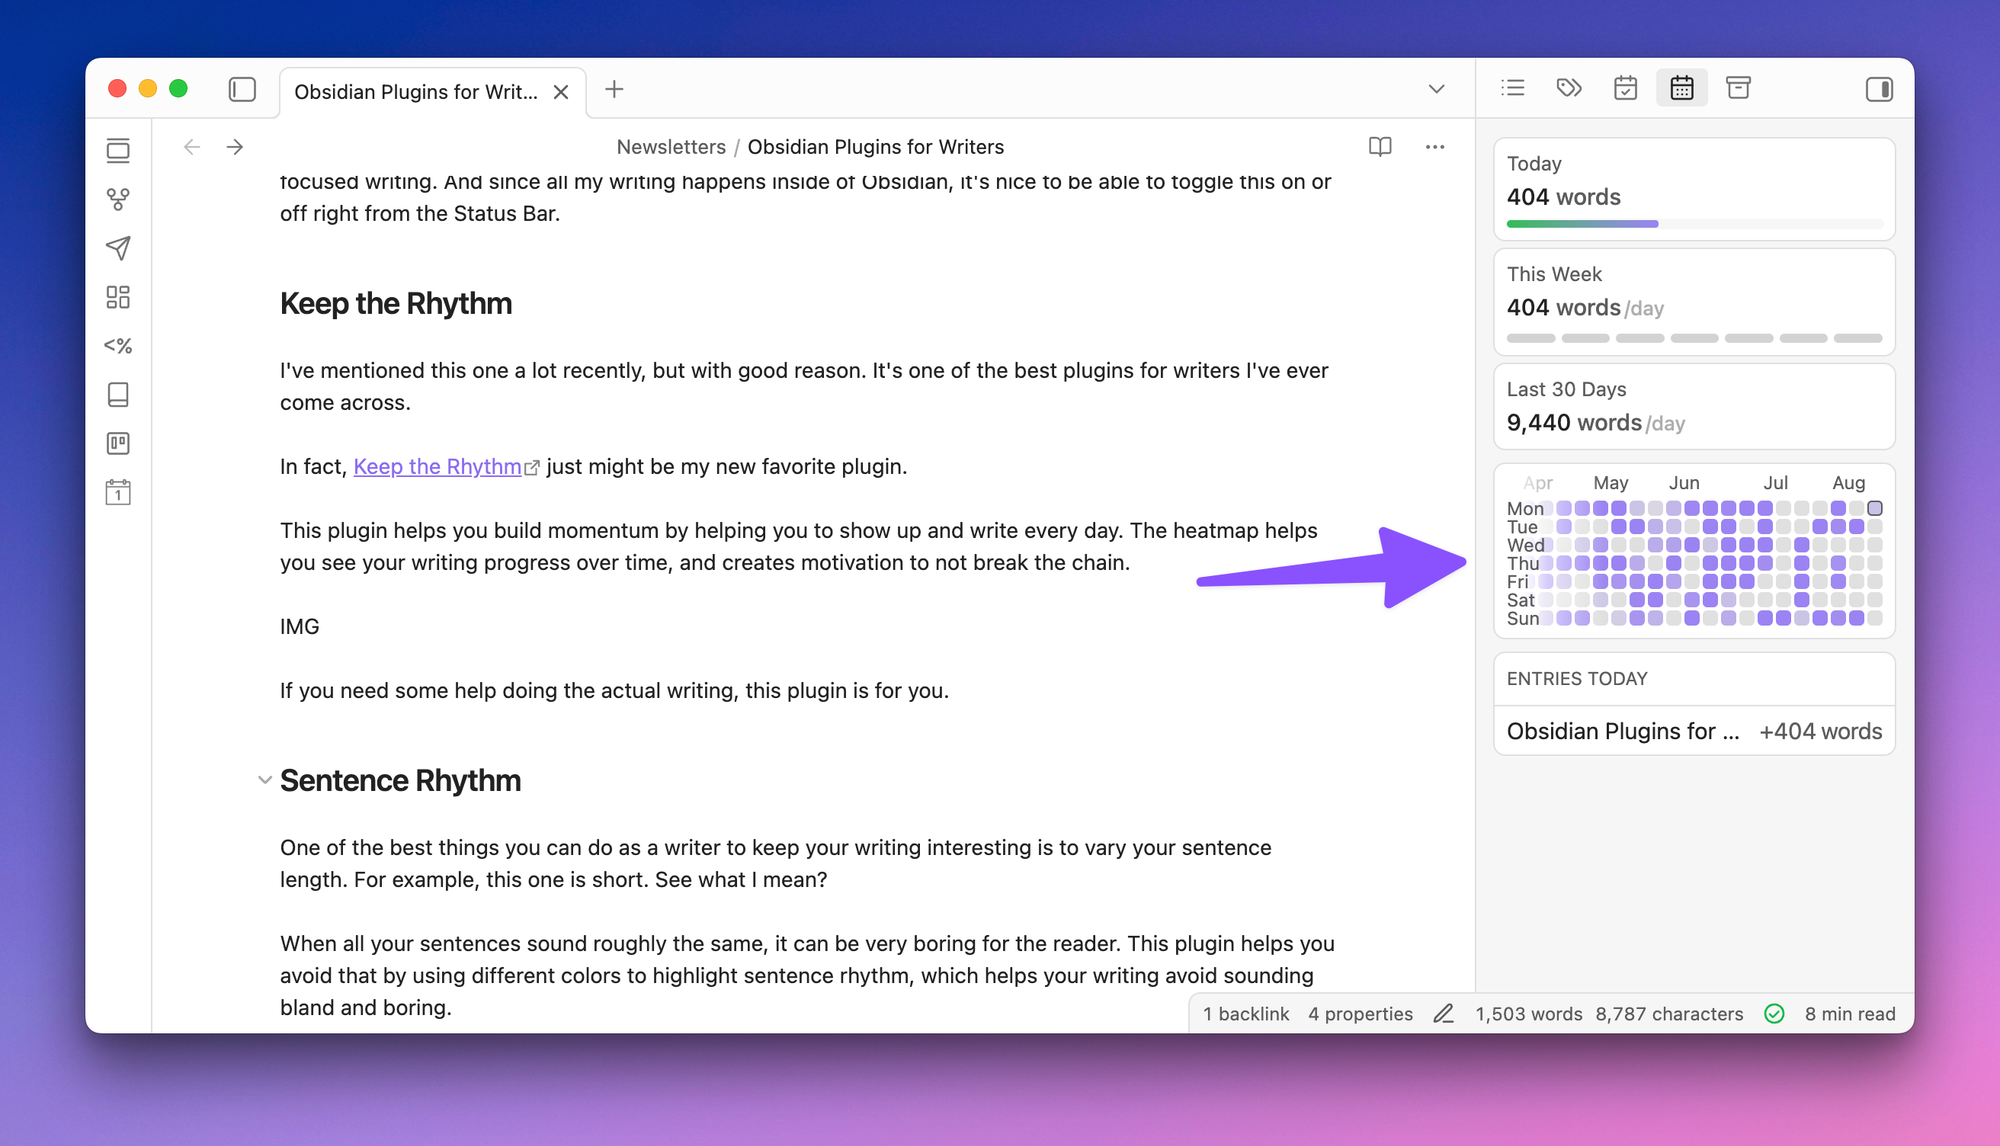
Task: Open the graph view icon
Action: tap(118, 199)
